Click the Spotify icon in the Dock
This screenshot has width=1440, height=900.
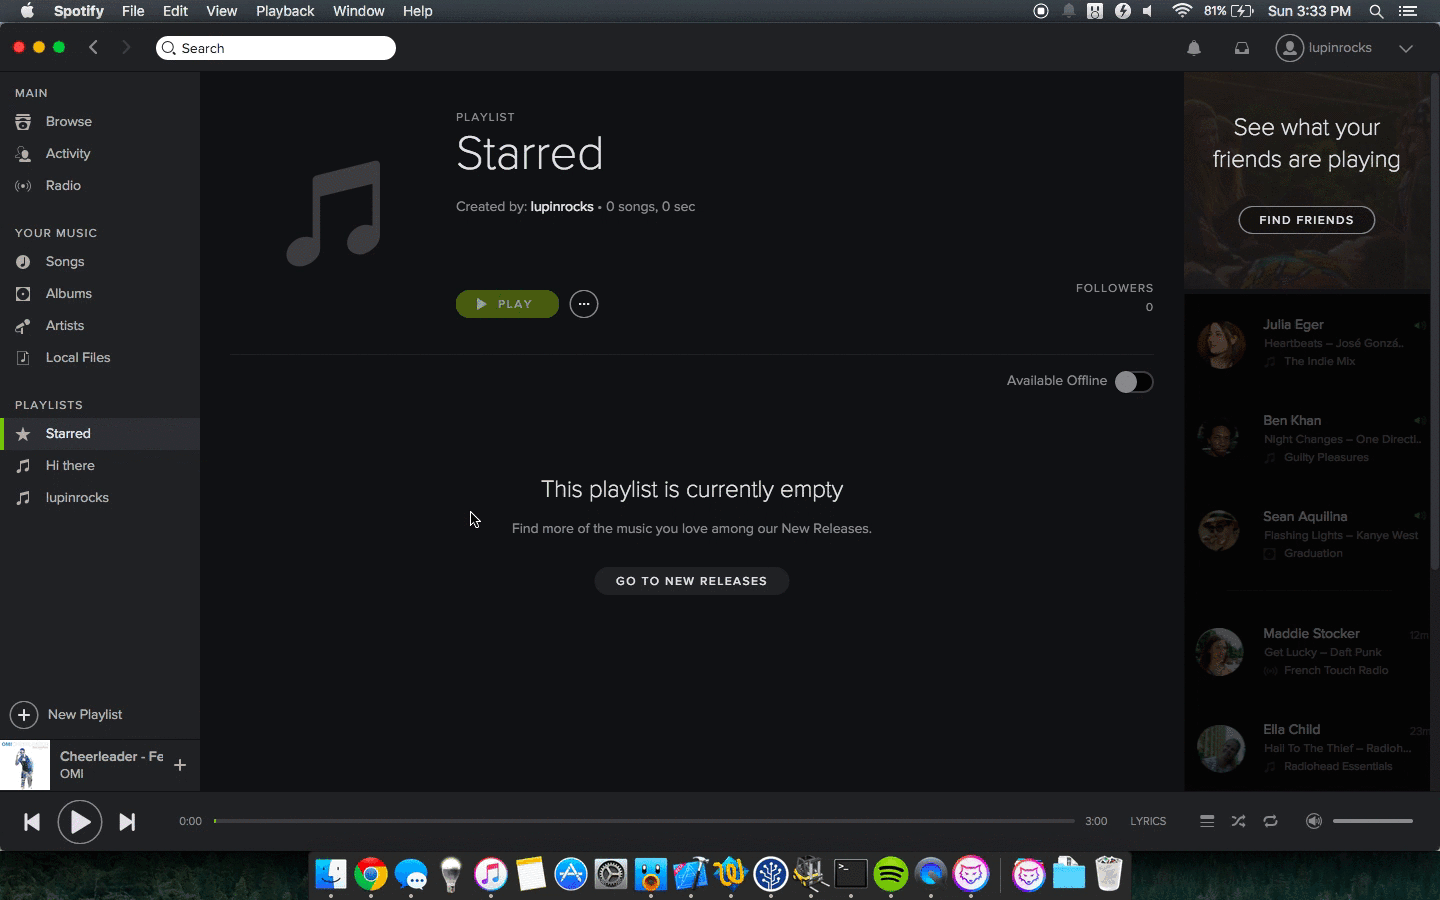891,874
